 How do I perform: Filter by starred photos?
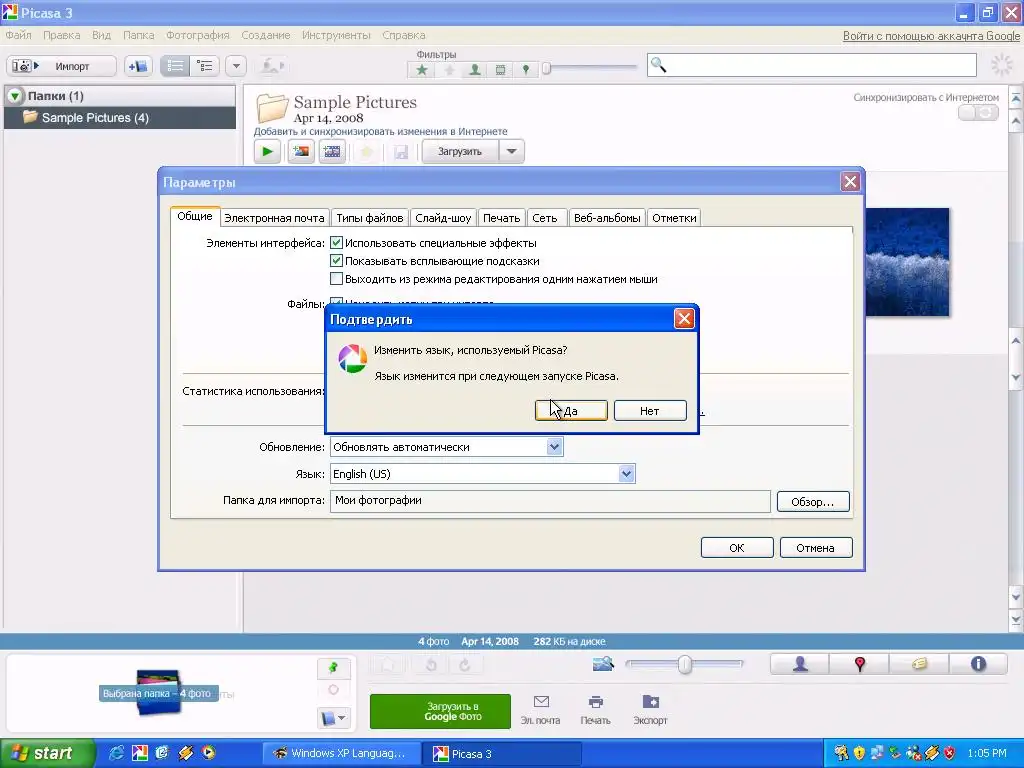422,69
